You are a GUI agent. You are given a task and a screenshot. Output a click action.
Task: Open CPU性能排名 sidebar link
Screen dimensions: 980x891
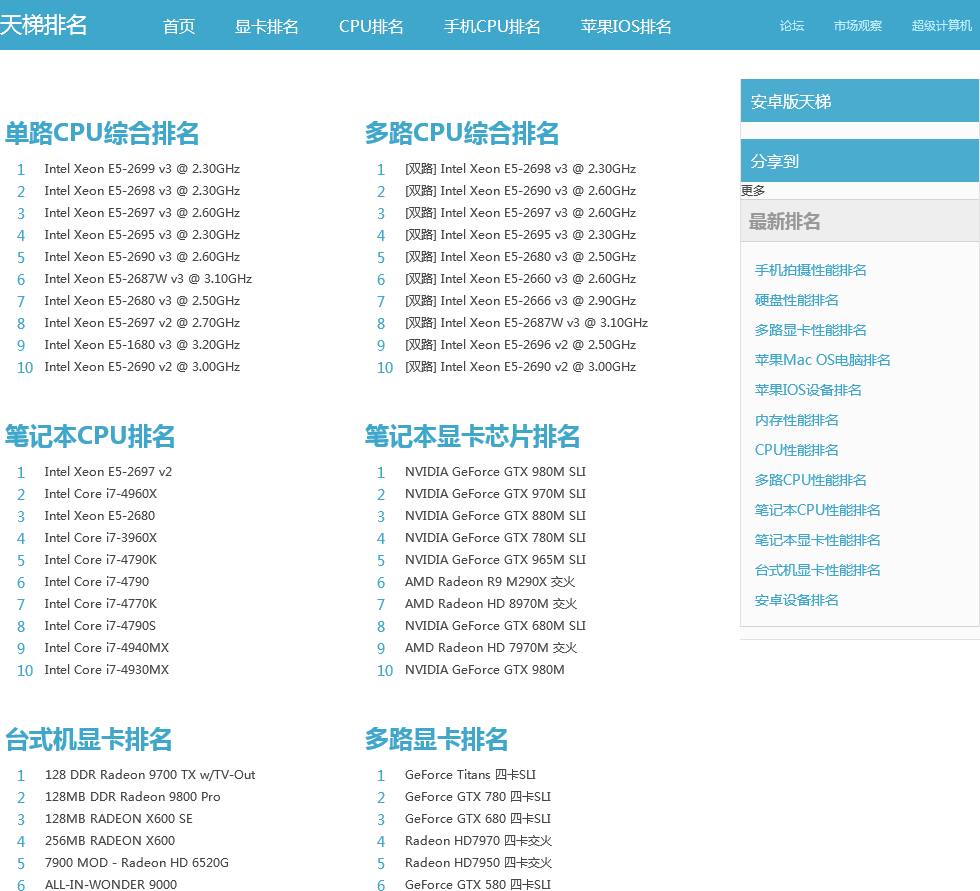click(796, 450)
